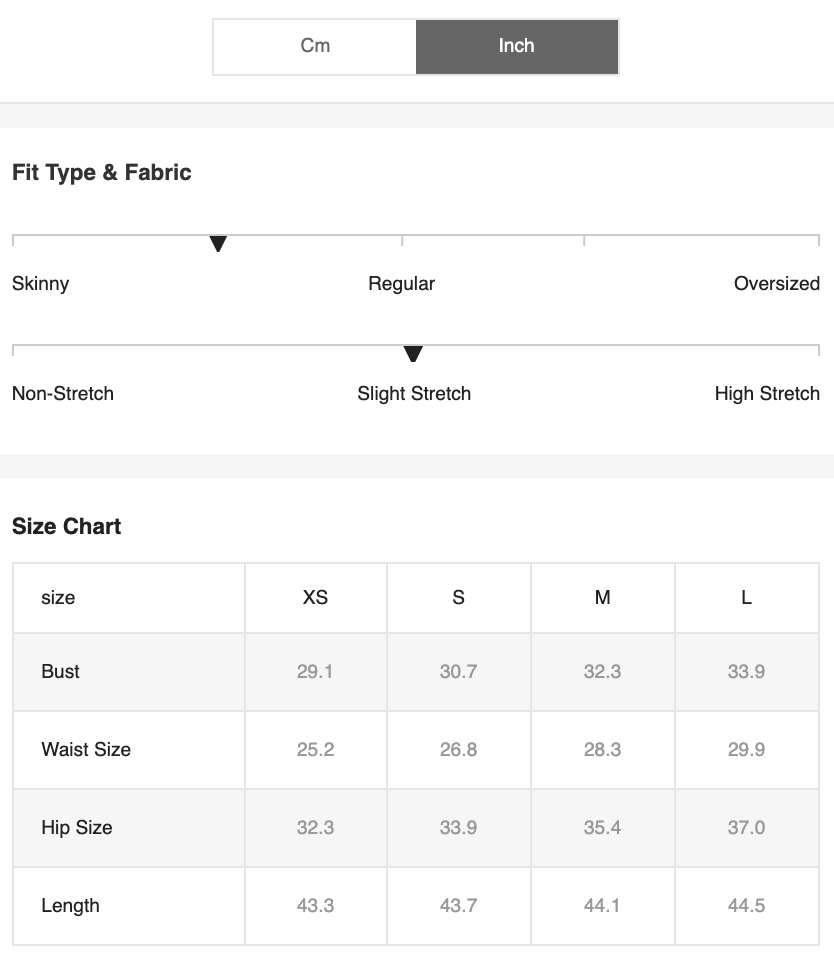Image resolution: width=834 pixels, height=956 pixels.
Task: Click the Oversized fit label
Action: pyautogui.click(x=777, y=284)
